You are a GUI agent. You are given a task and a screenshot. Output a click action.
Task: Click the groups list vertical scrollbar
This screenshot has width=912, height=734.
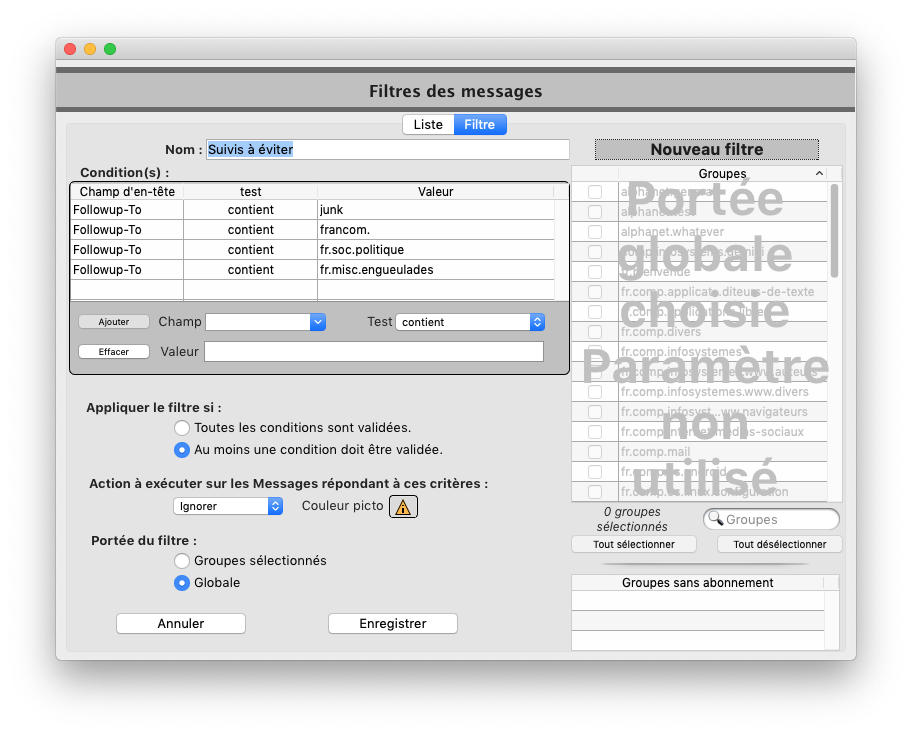point(834,230)
